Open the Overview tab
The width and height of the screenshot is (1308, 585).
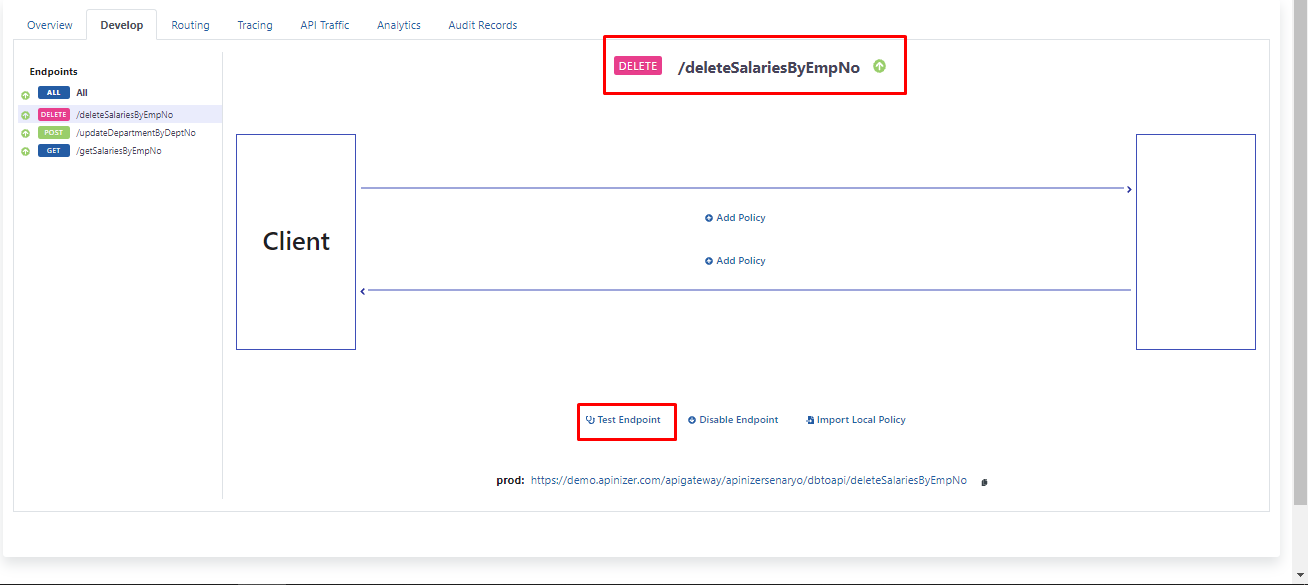click(50, 25)
